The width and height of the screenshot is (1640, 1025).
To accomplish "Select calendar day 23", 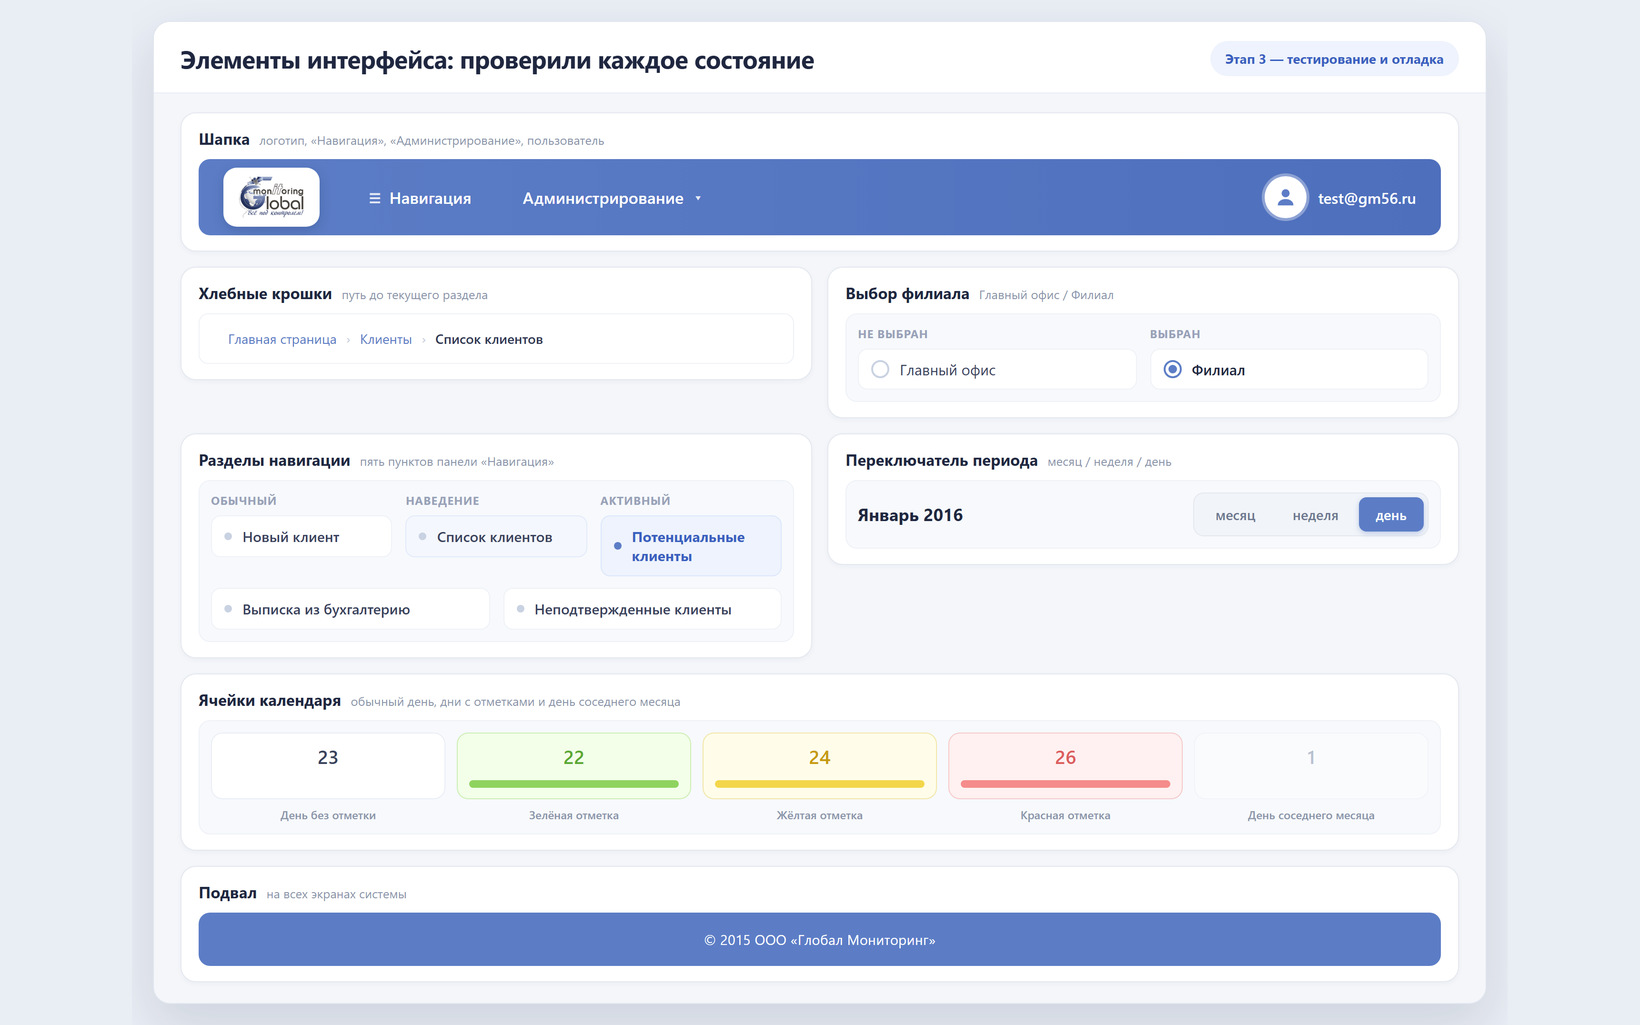I will point(328,766).
